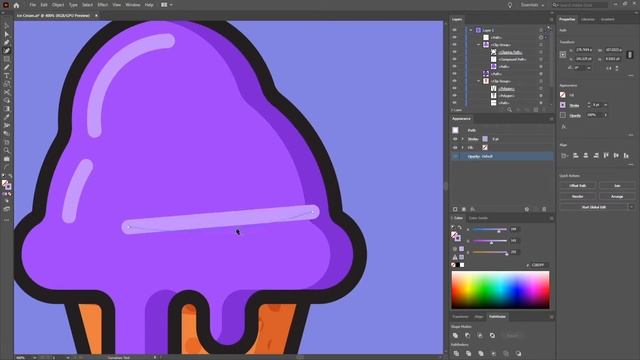640x360 pixels.
Task: Open the Window menu
Action: point(133,5)
